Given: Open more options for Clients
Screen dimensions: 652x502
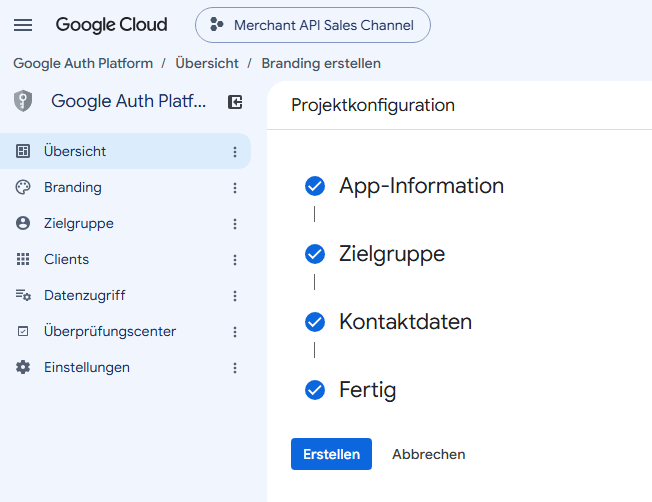Looking at the screenshot, I should (235, 260).
